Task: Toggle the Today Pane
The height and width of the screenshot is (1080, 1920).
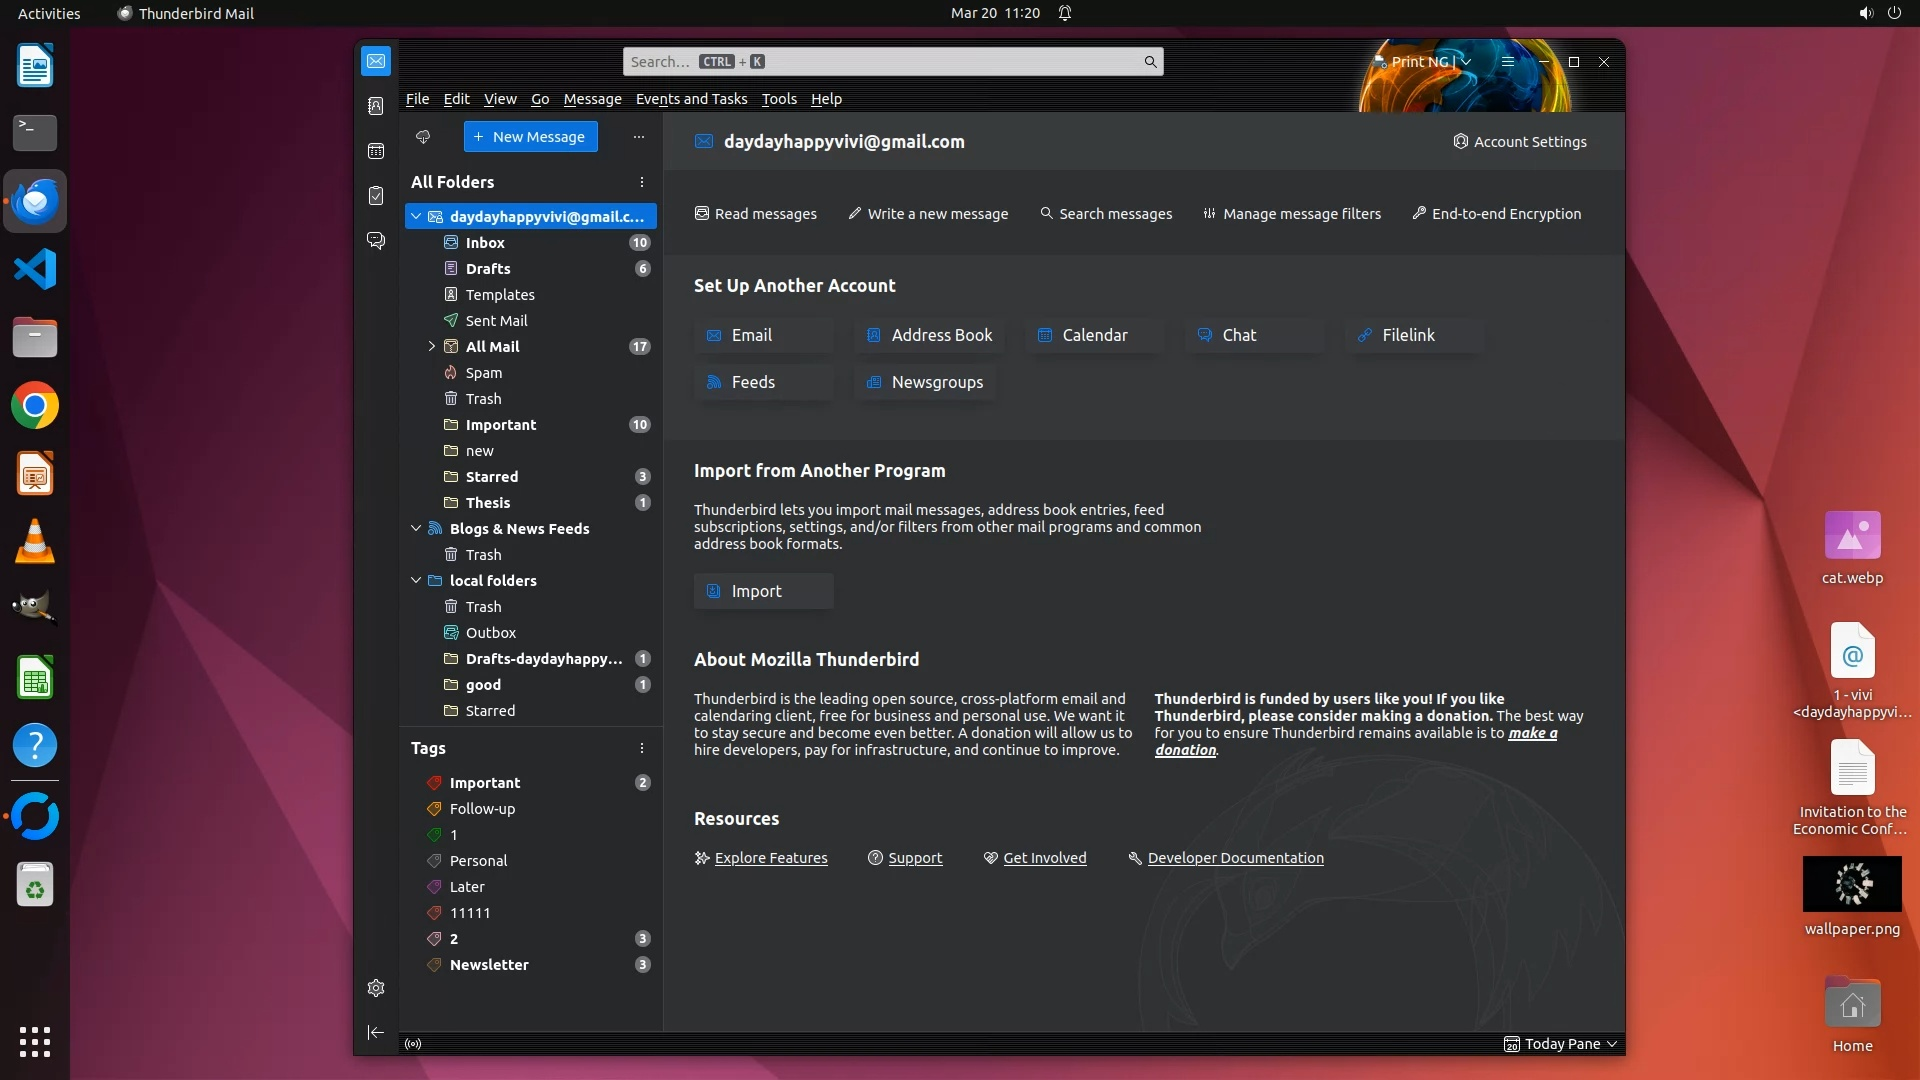Action: pyautogui.click(x=1560, y=1044)
